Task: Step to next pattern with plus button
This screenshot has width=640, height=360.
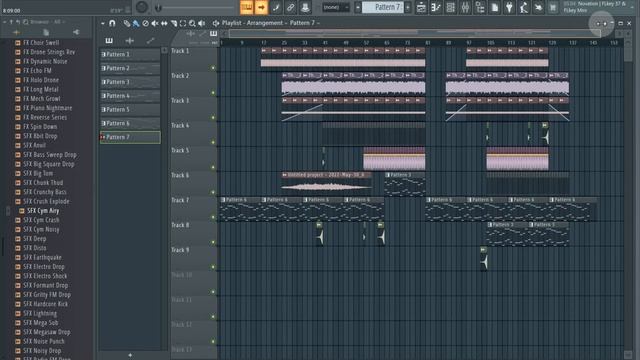Action: tap(408, 7)
